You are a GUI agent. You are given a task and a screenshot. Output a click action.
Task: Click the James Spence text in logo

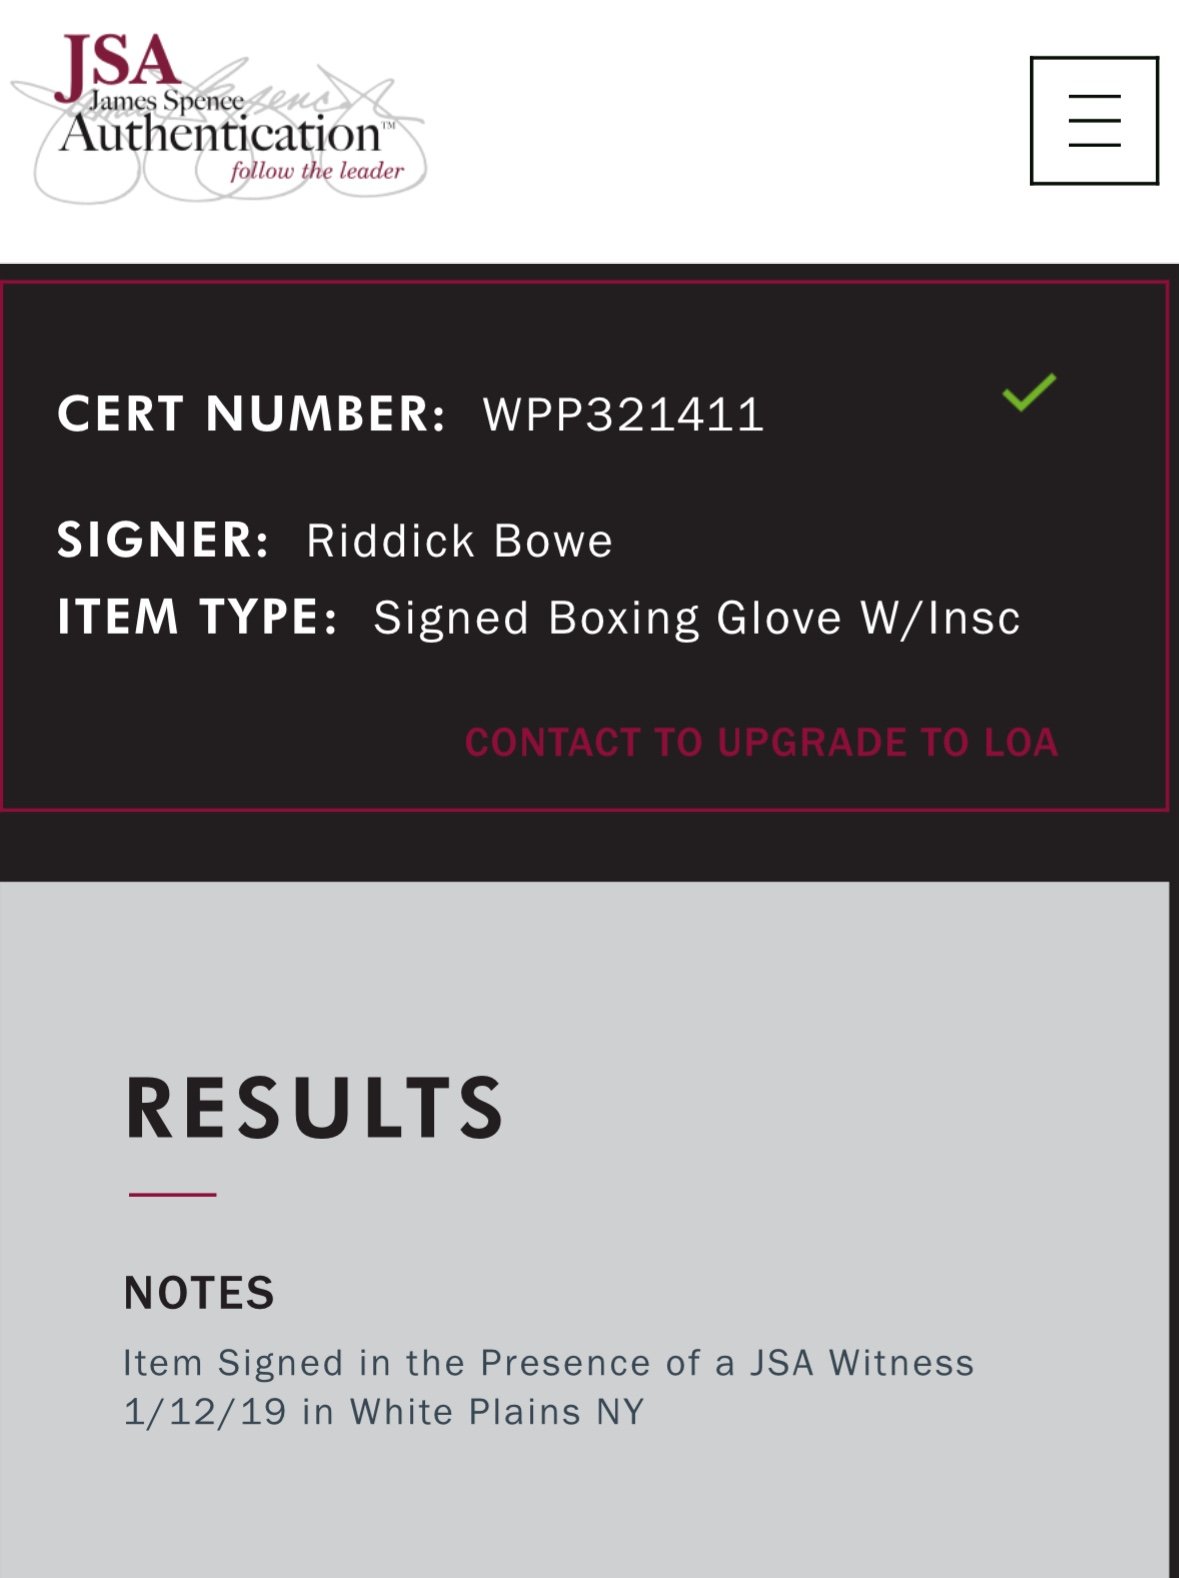tap(167, 101)
